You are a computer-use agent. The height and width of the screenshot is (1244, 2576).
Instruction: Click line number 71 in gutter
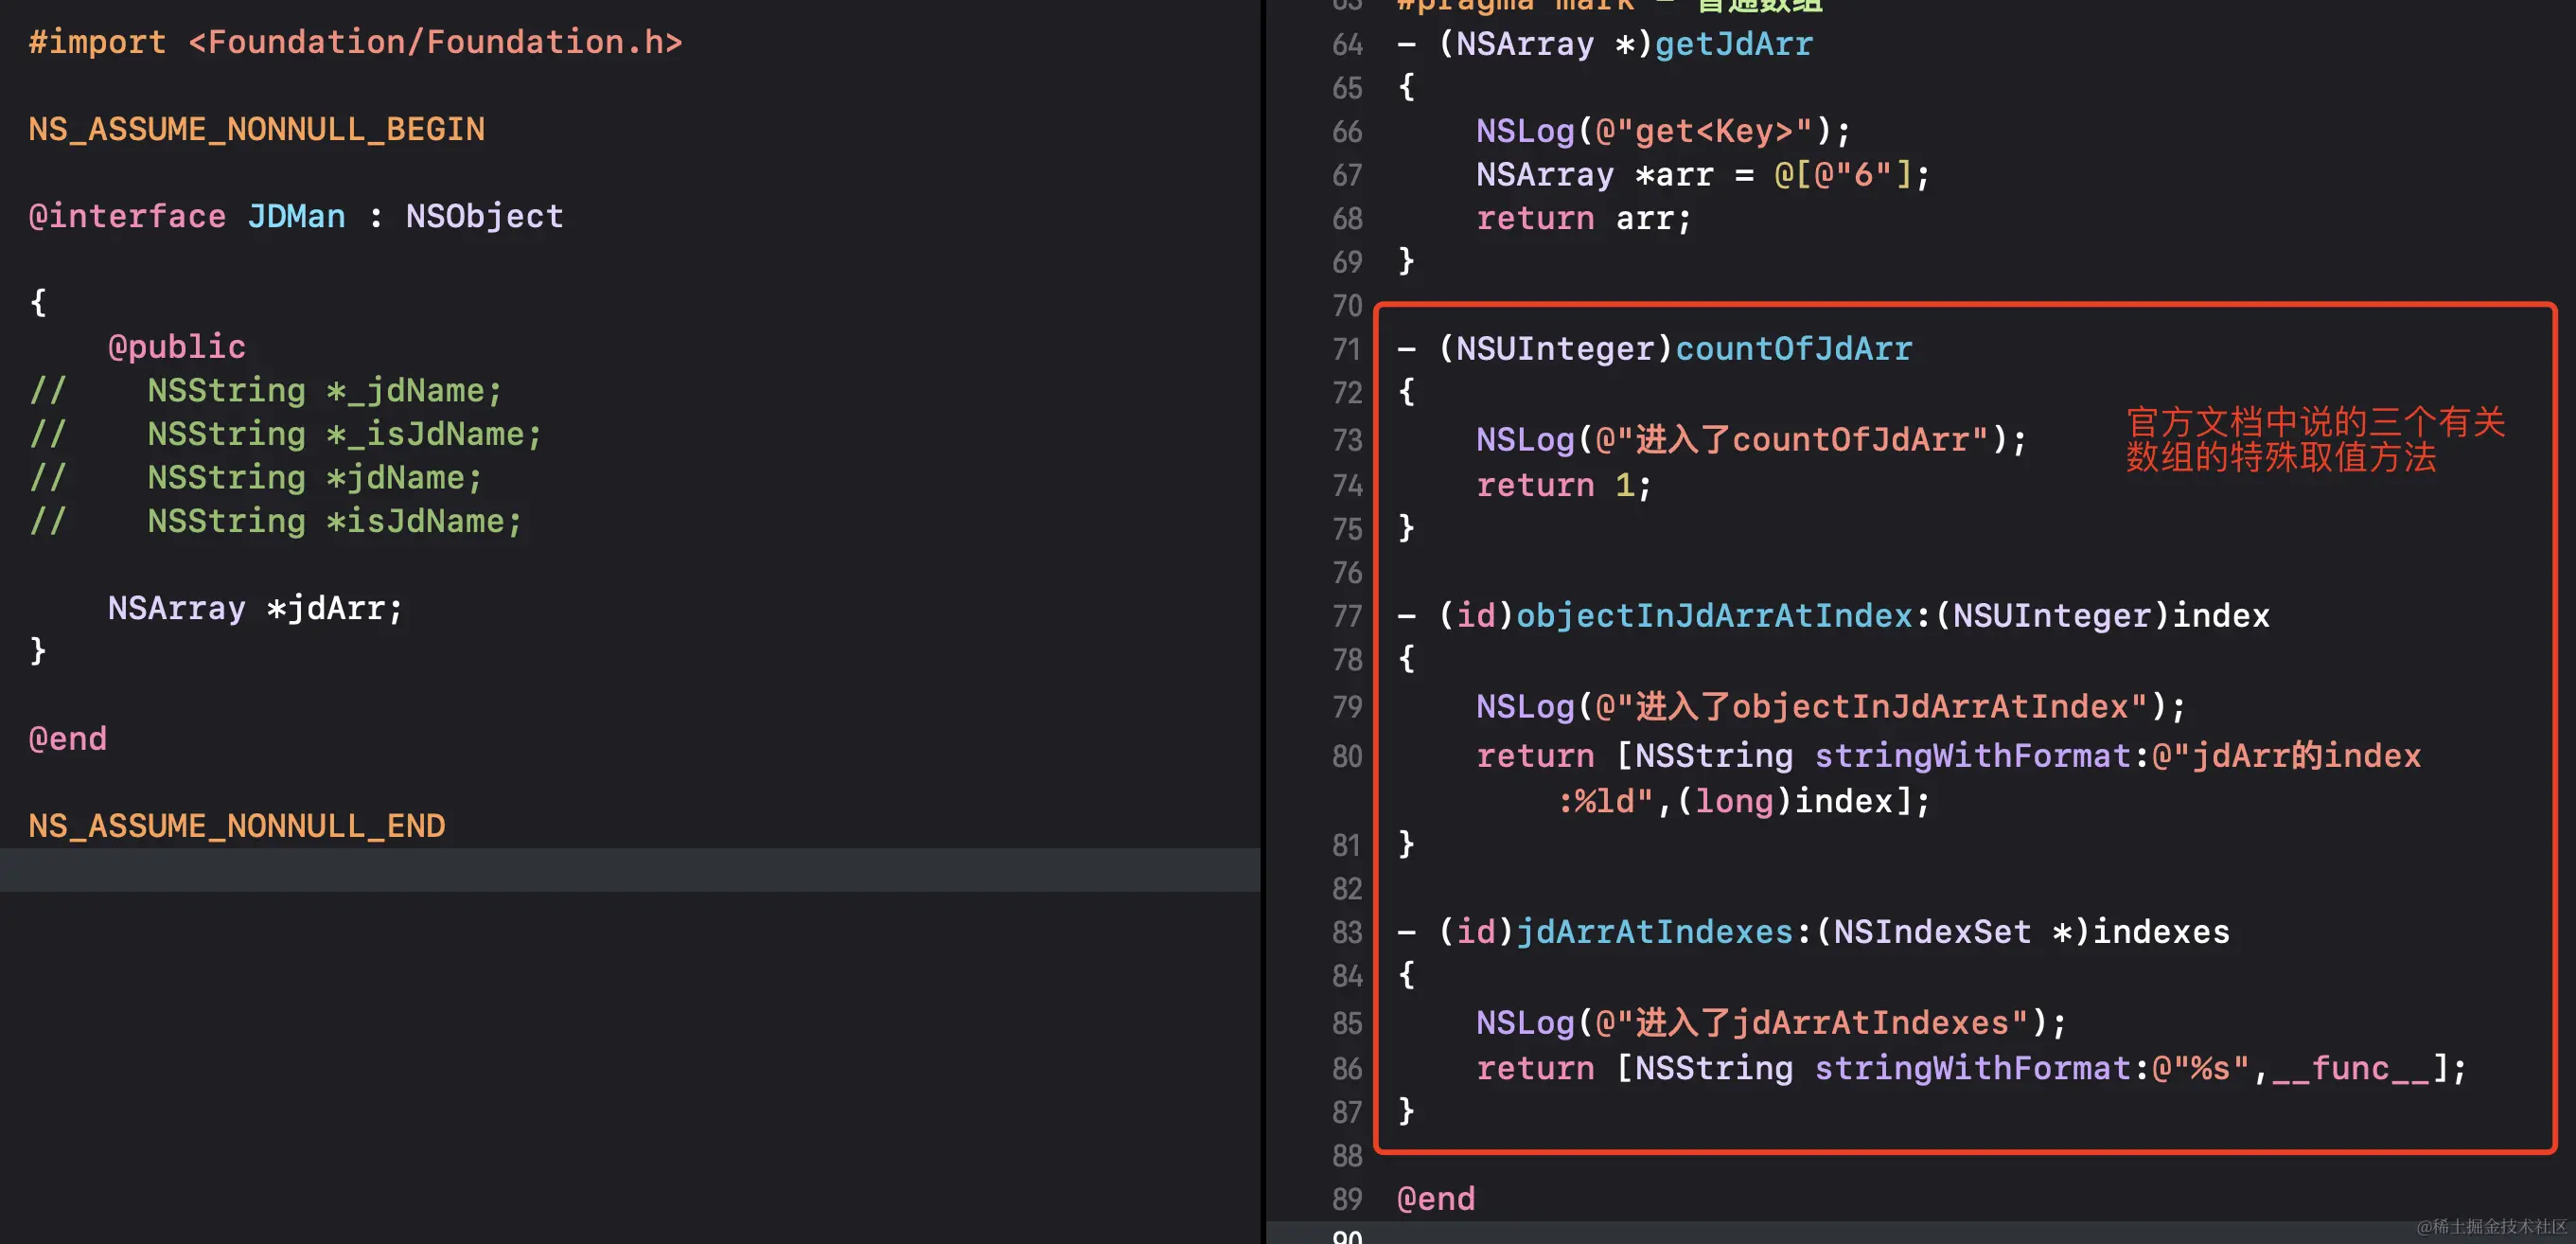(1346, 349)
